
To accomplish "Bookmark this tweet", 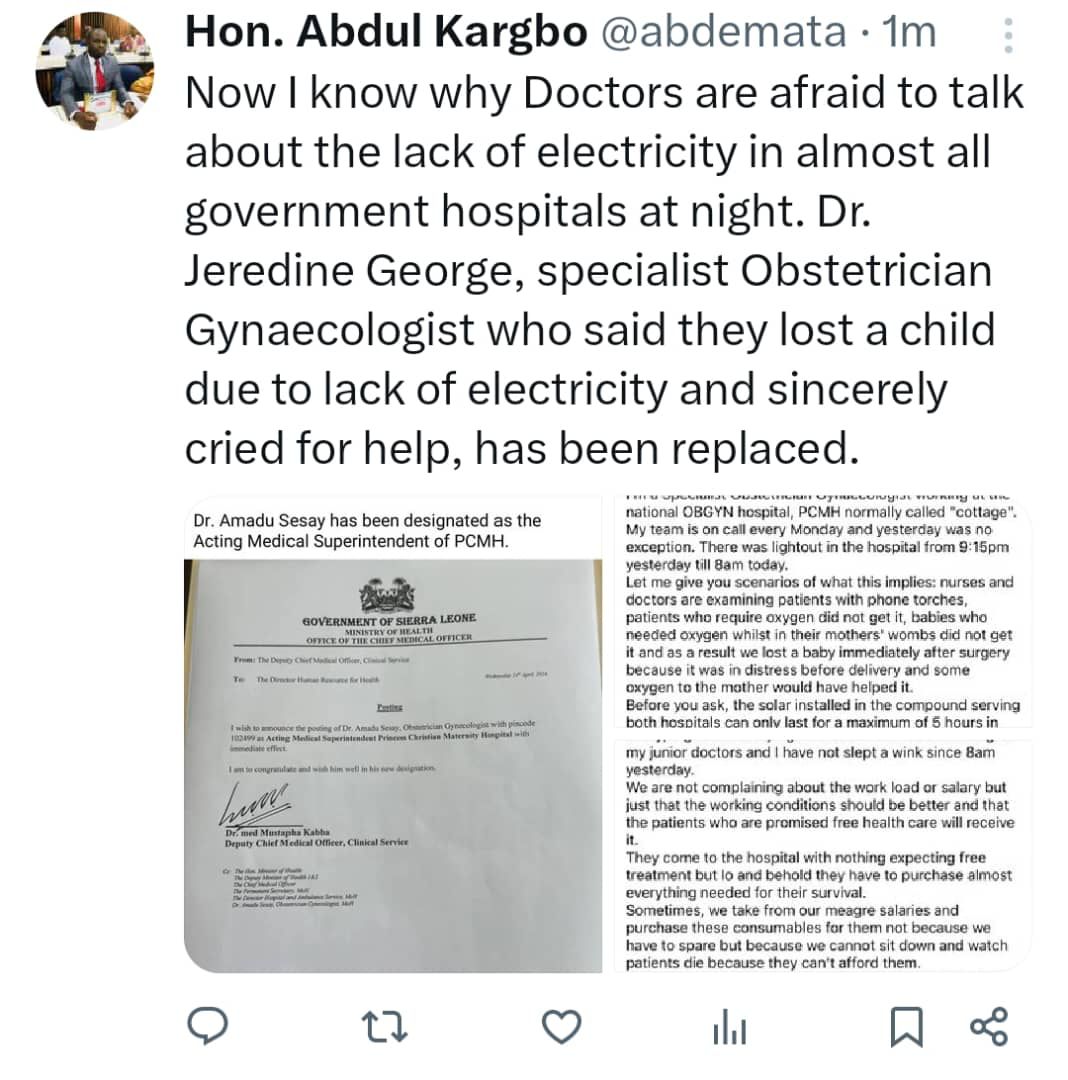I will [x=906, y=1027].
